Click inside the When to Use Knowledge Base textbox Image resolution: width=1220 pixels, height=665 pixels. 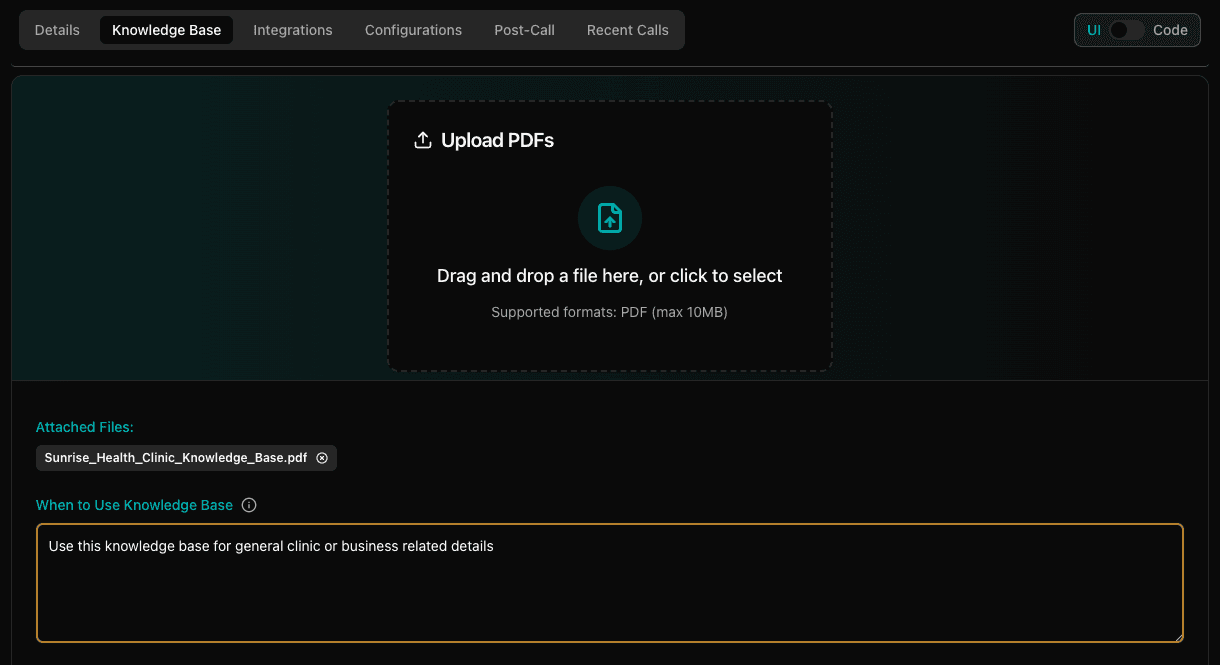click(x=610, y=580)
